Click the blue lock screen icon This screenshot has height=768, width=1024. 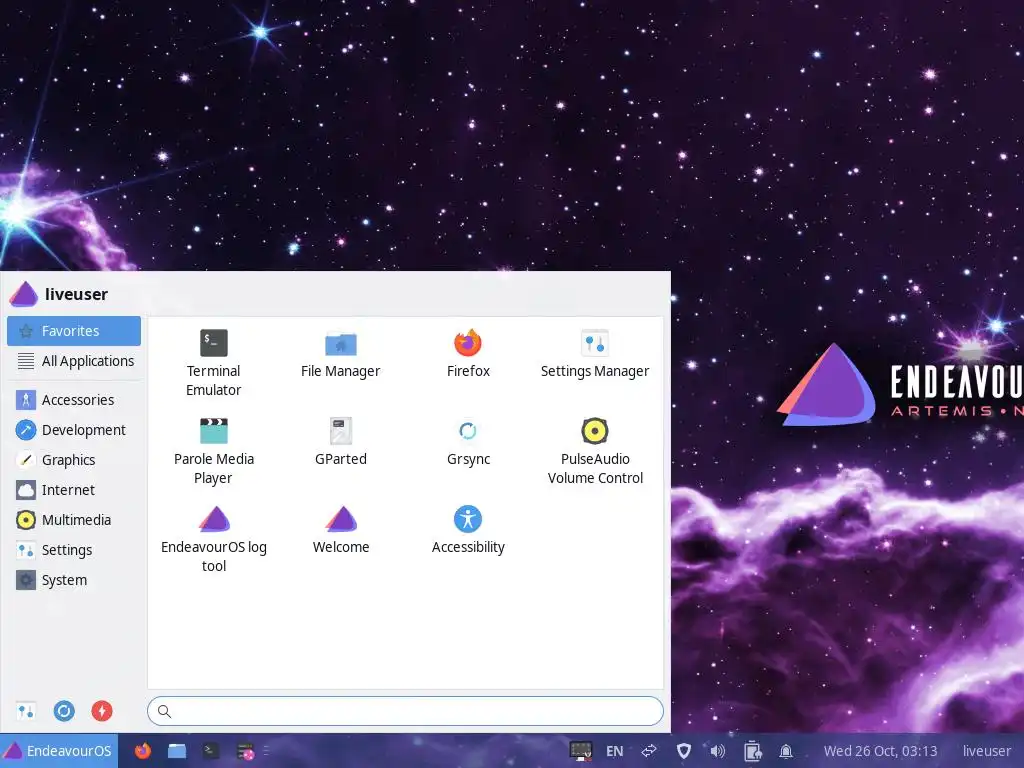[64, 711]
